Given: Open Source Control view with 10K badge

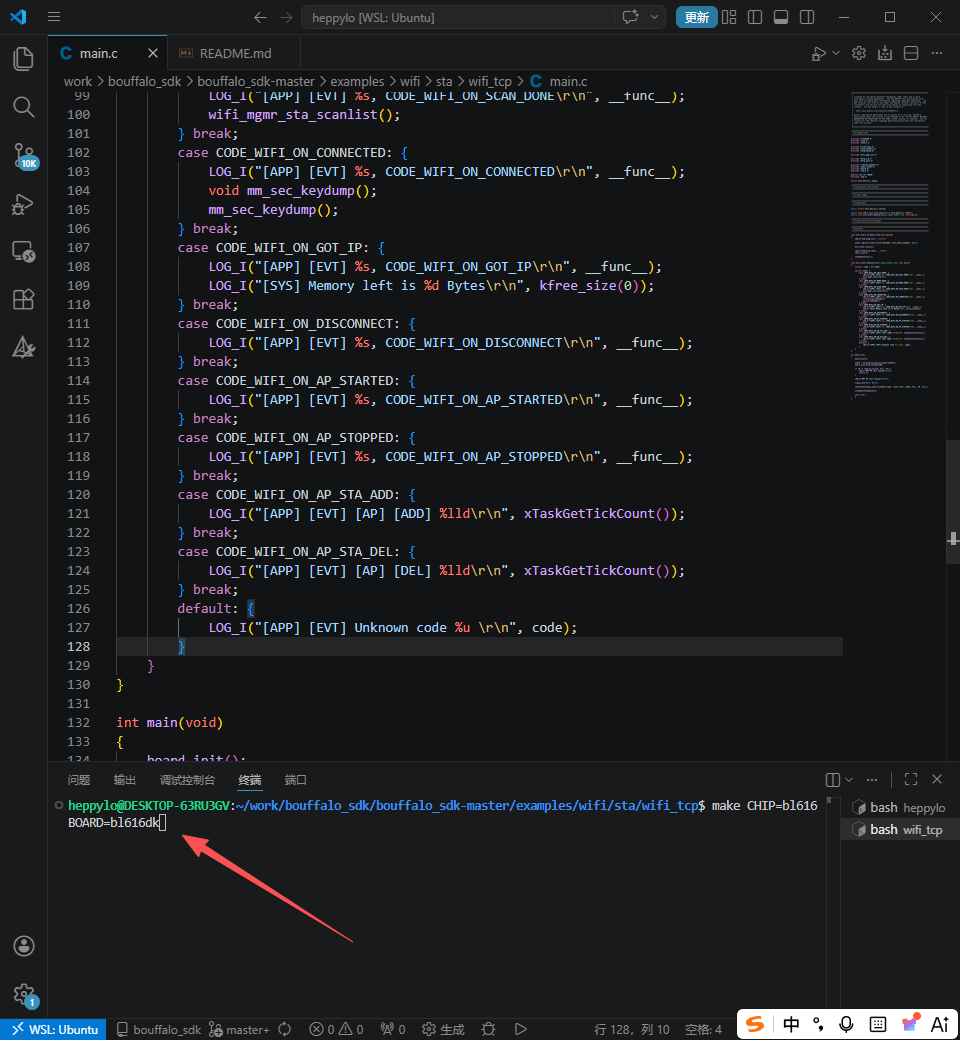Looking at the screenshot, I should (23, 155).
